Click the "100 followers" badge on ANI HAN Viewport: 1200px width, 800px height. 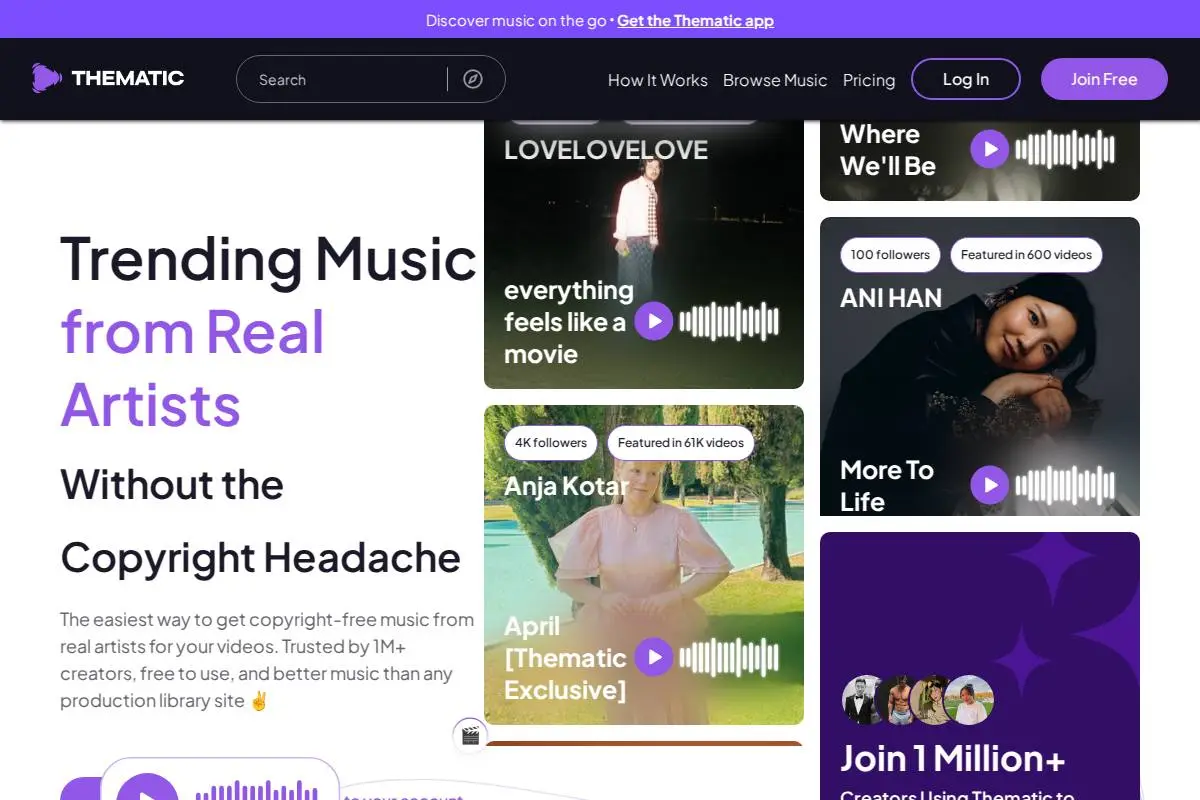[x=890, y=255]
